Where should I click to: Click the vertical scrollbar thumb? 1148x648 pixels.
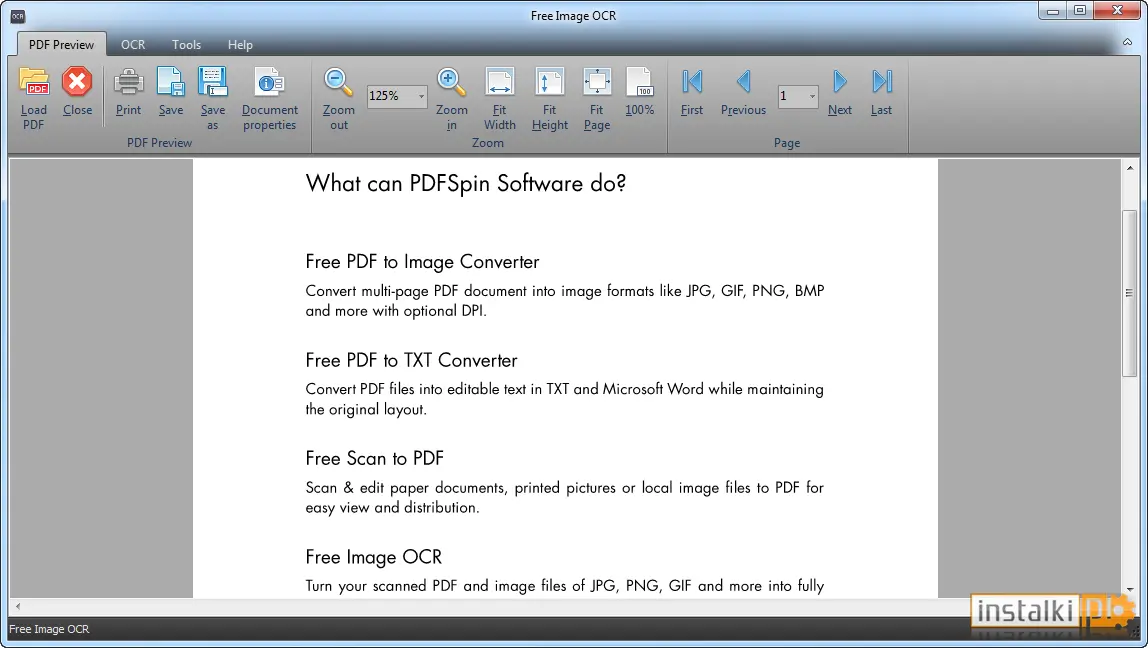coord(1130,293)
